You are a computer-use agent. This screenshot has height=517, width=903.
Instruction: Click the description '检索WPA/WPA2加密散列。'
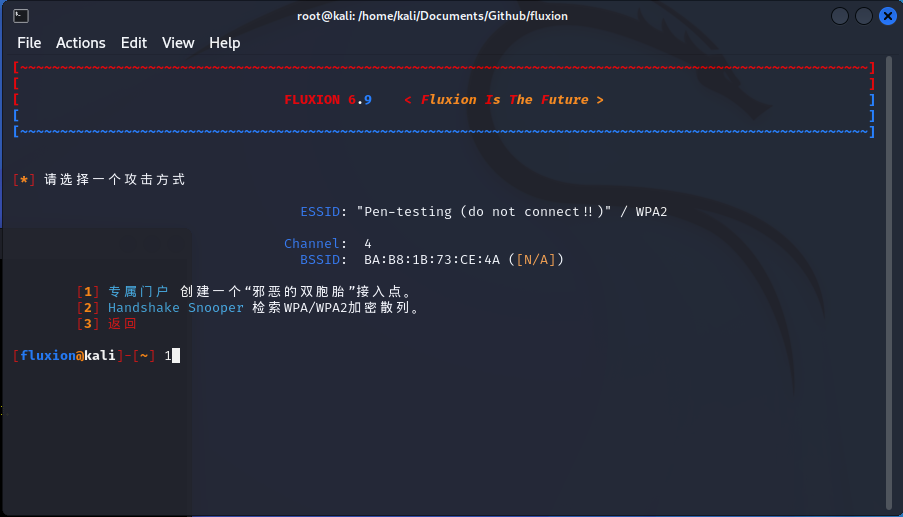point(337,308)
